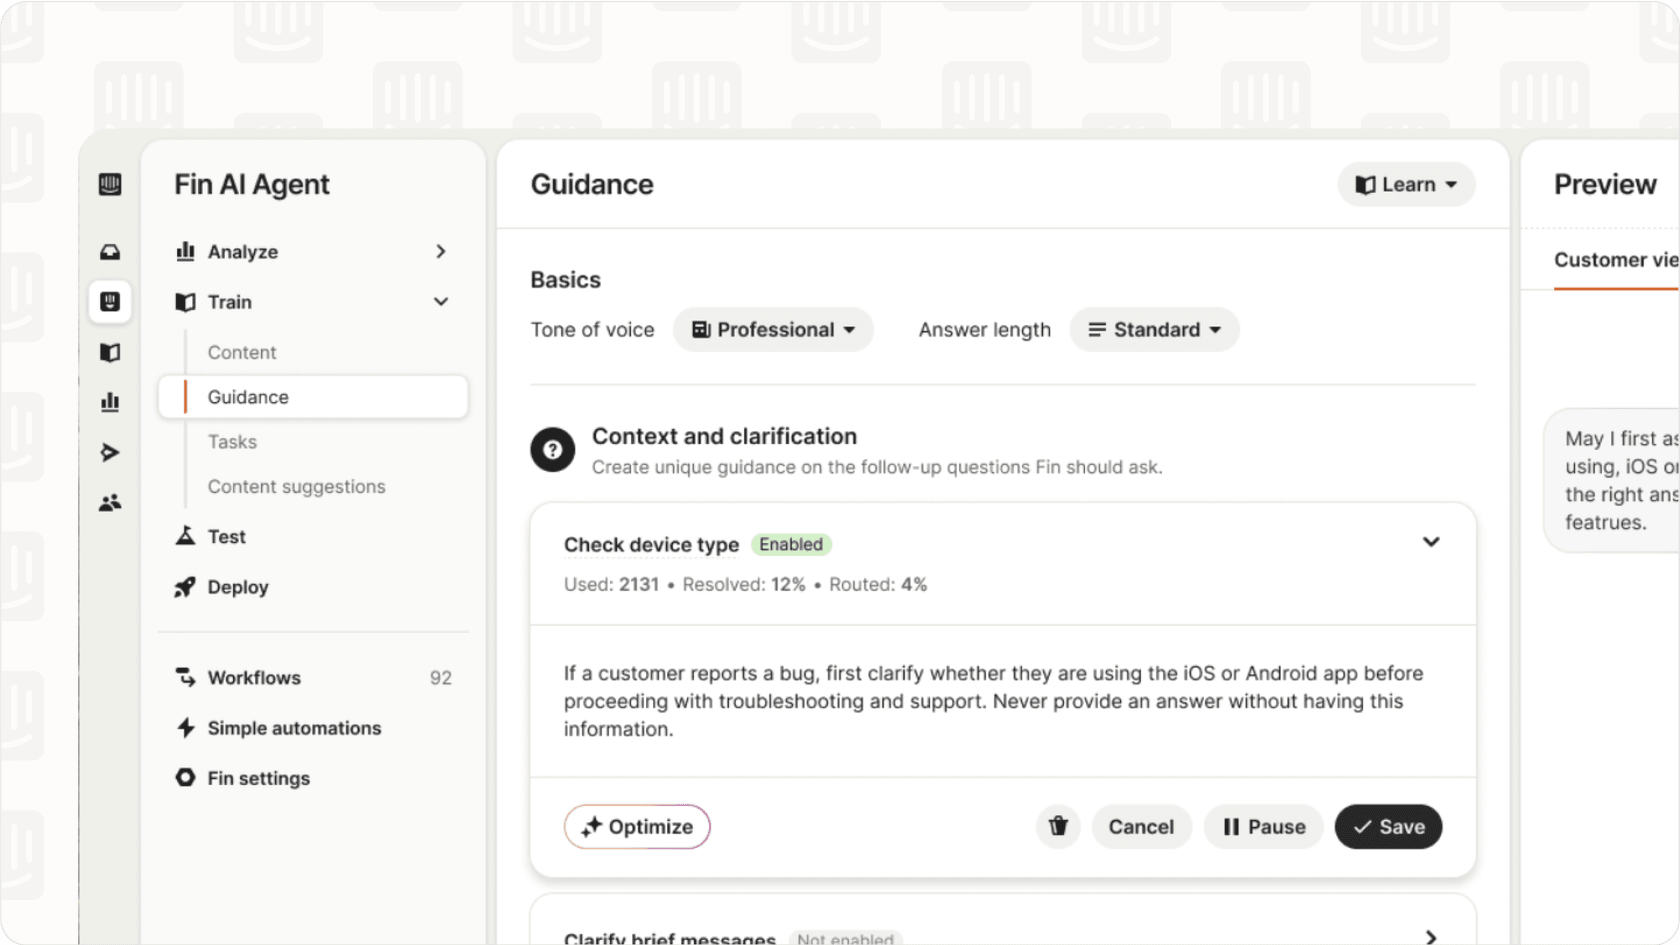Click the Deploy rocket icon
The width and height of the screenshot is (1680, 945).
pyautogui.click(x=185, y=587)
